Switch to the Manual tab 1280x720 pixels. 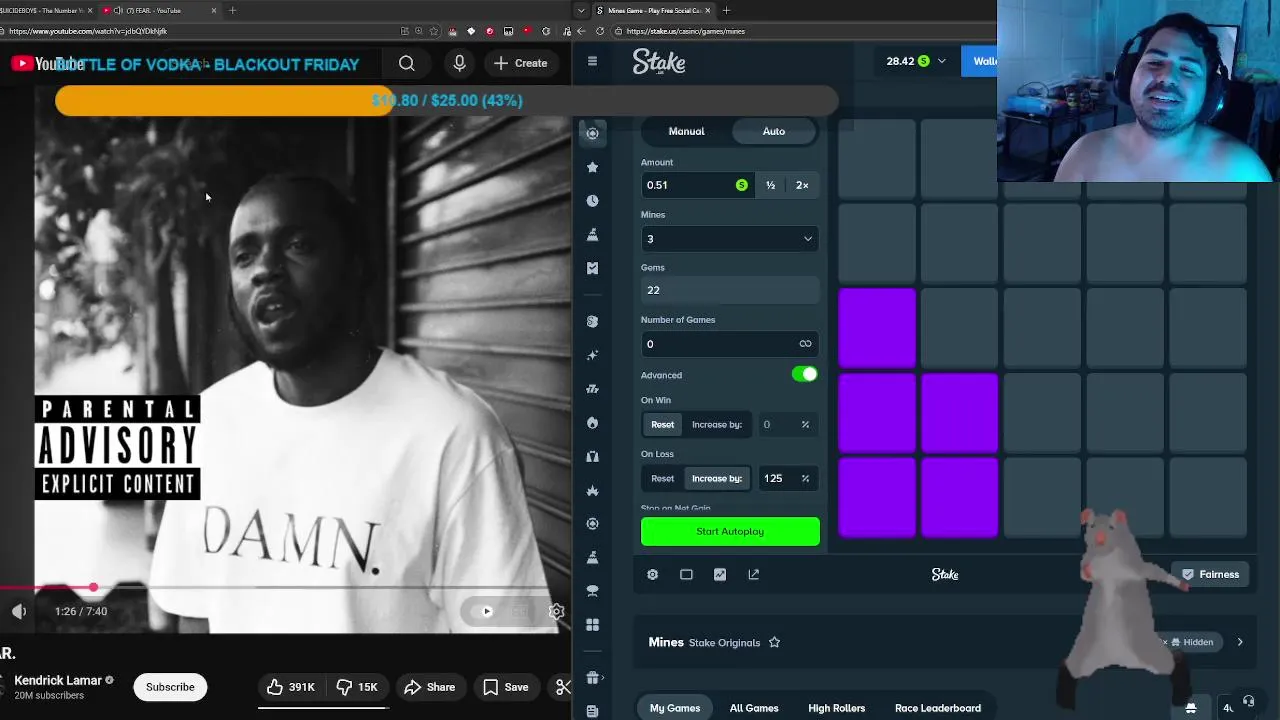click(686, 131)
